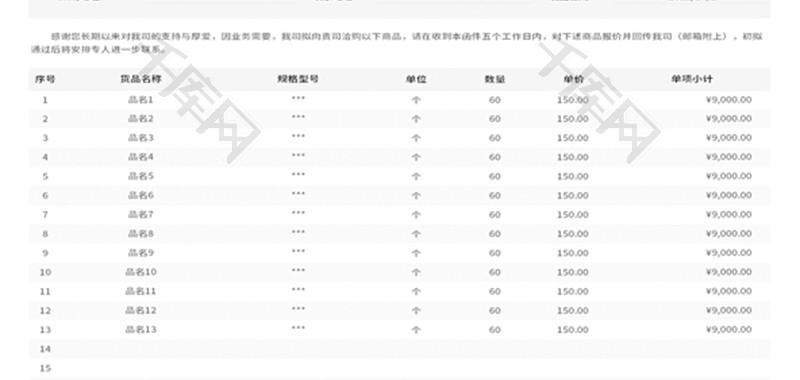Screen dimensions: 800x380
Task: Select subtotal ¥9,000.00 for 品名6
Action: [729, 195]
